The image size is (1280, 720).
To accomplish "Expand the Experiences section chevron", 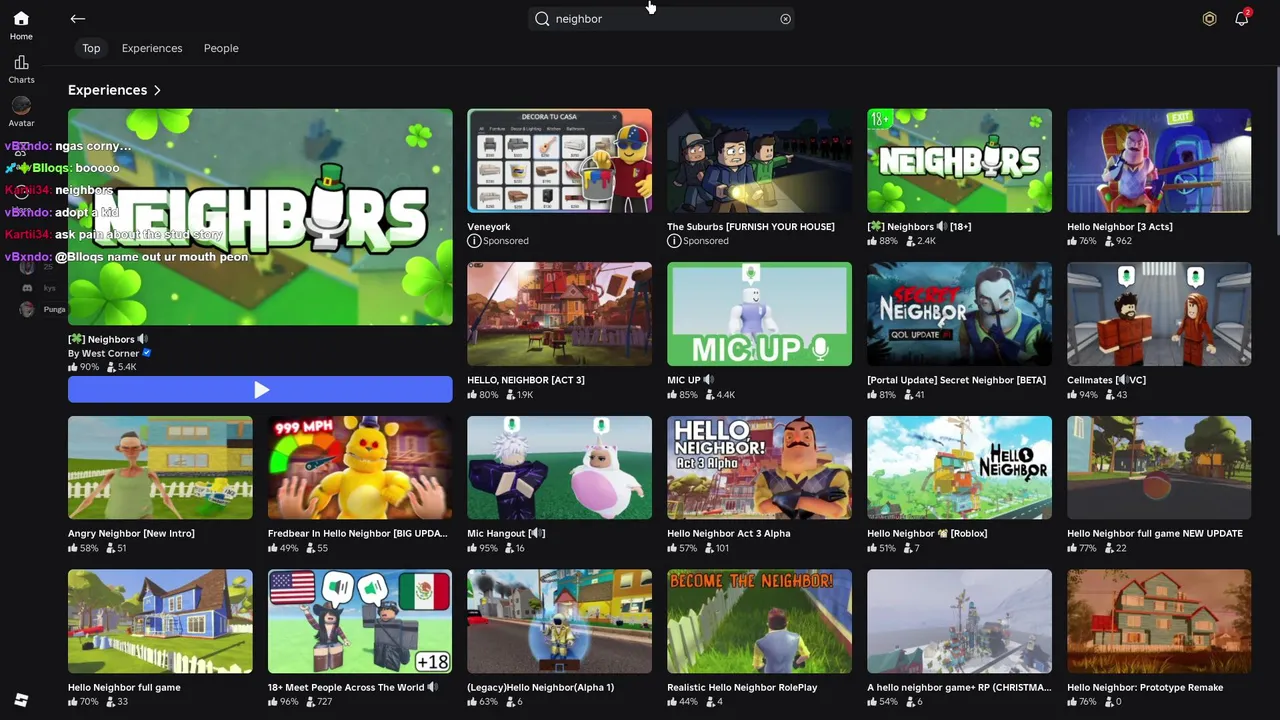I will pos(157,90).
